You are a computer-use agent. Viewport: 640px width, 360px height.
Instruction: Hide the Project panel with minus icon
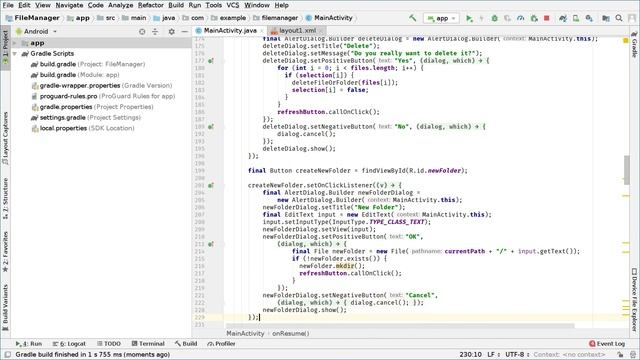point(184,31)
